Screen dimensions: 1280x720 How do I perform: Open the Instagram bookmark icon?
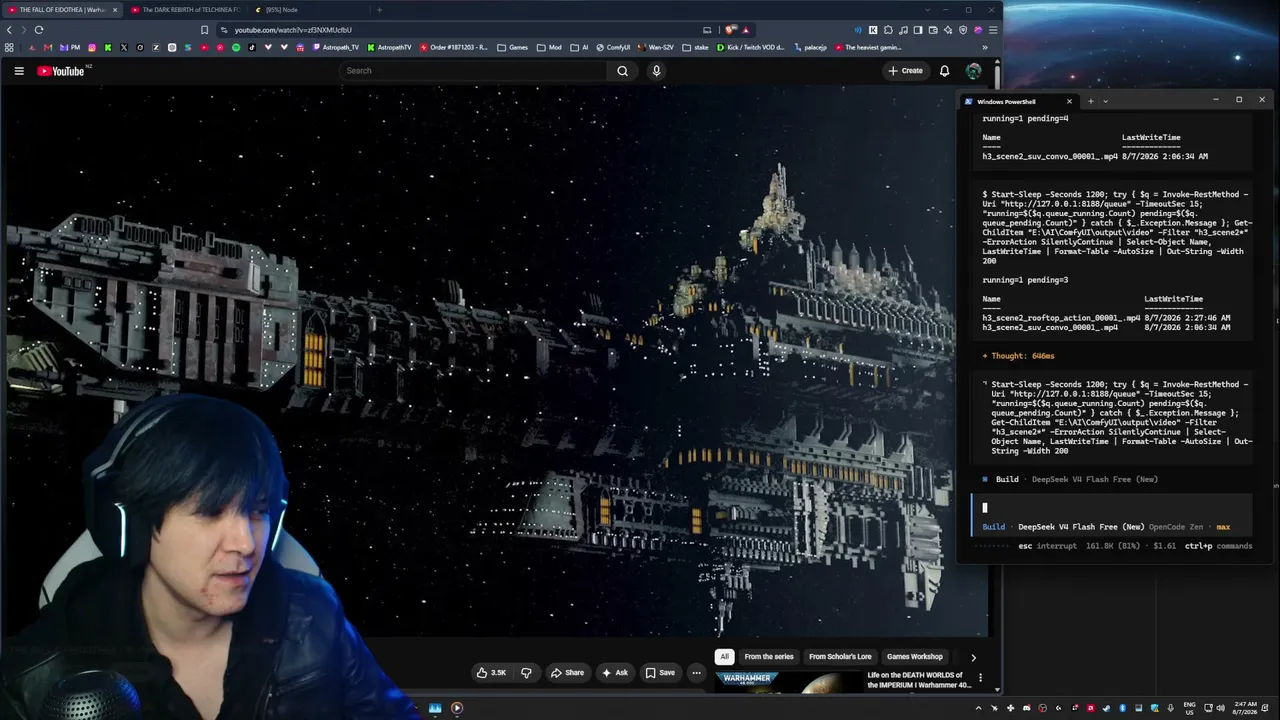click(x=92, y=47)
